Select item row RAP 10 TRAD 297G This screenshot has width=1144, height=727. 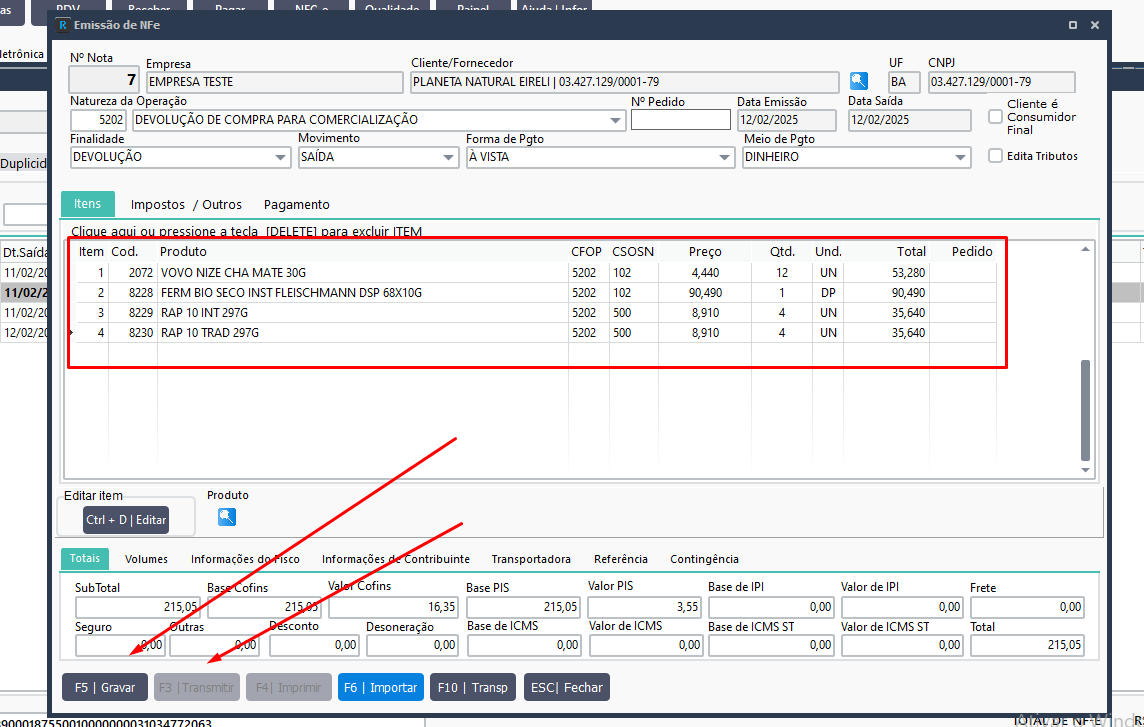[536, 333]
